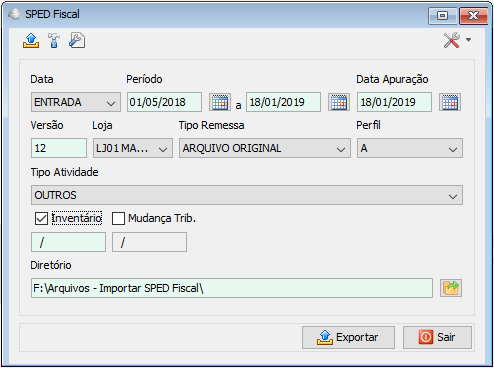
Task: Click the Versão field containing 12
Action: [x=59, y=148]
